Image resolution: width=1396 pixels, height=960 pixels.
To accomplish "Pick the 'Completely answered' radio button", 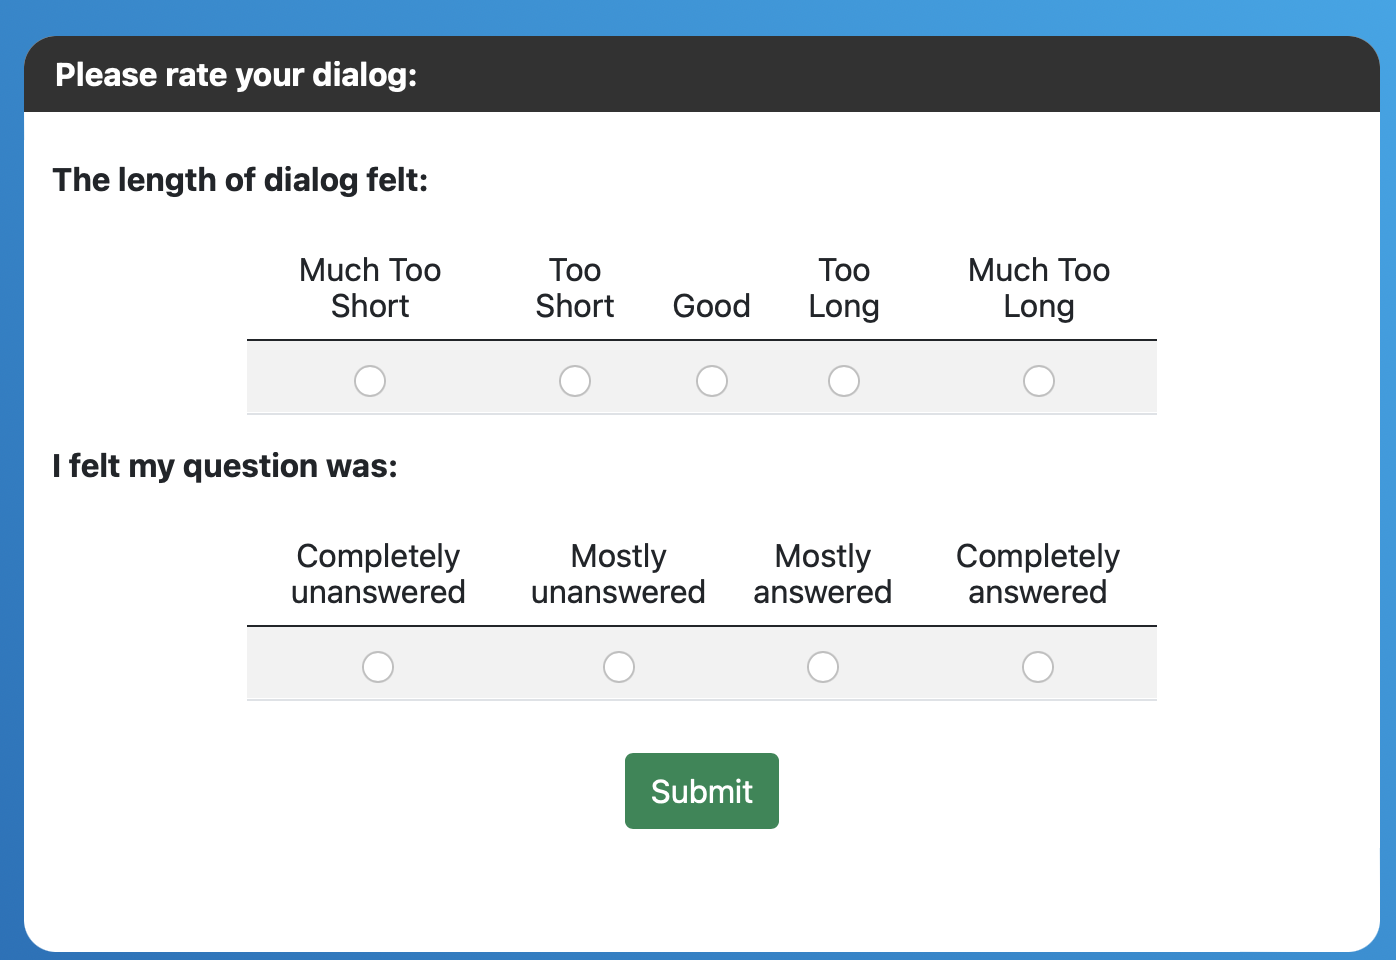I will click(1038, 667).
